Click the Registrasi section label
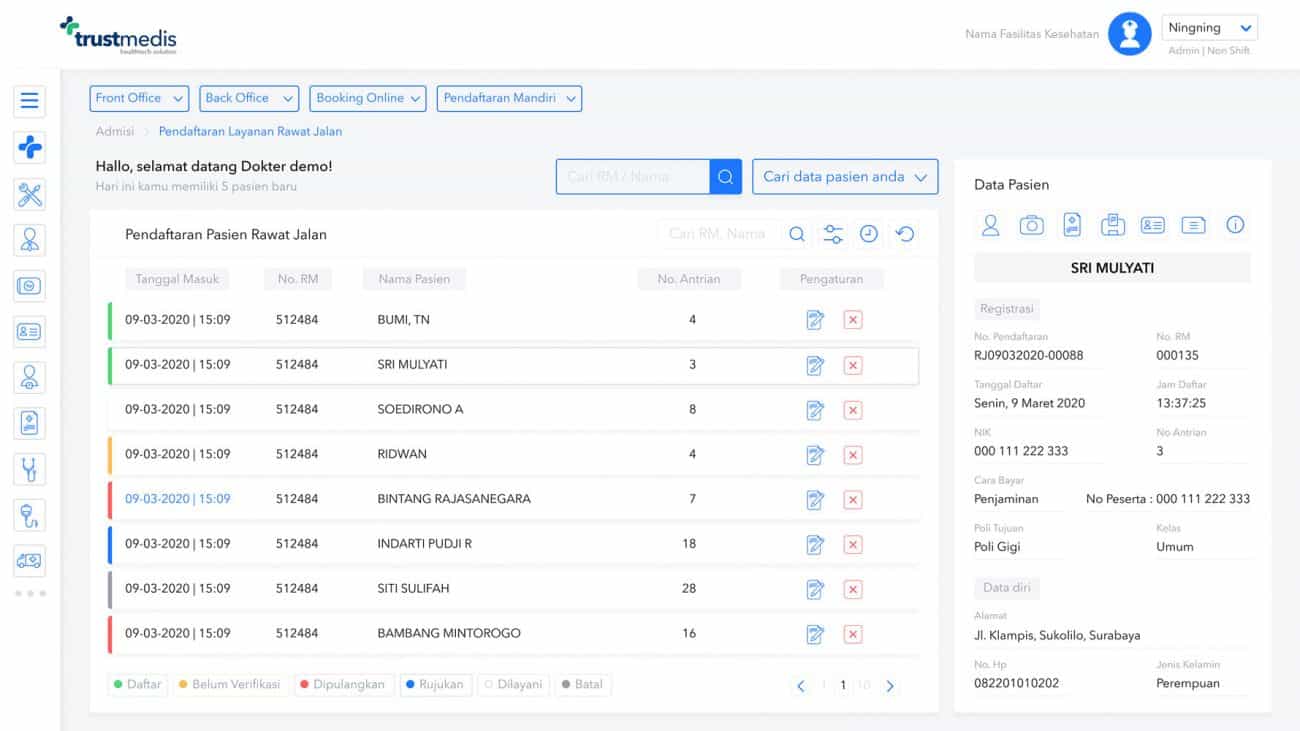This screenshot has height=731, width=1300. click(x=1007, y=309)
